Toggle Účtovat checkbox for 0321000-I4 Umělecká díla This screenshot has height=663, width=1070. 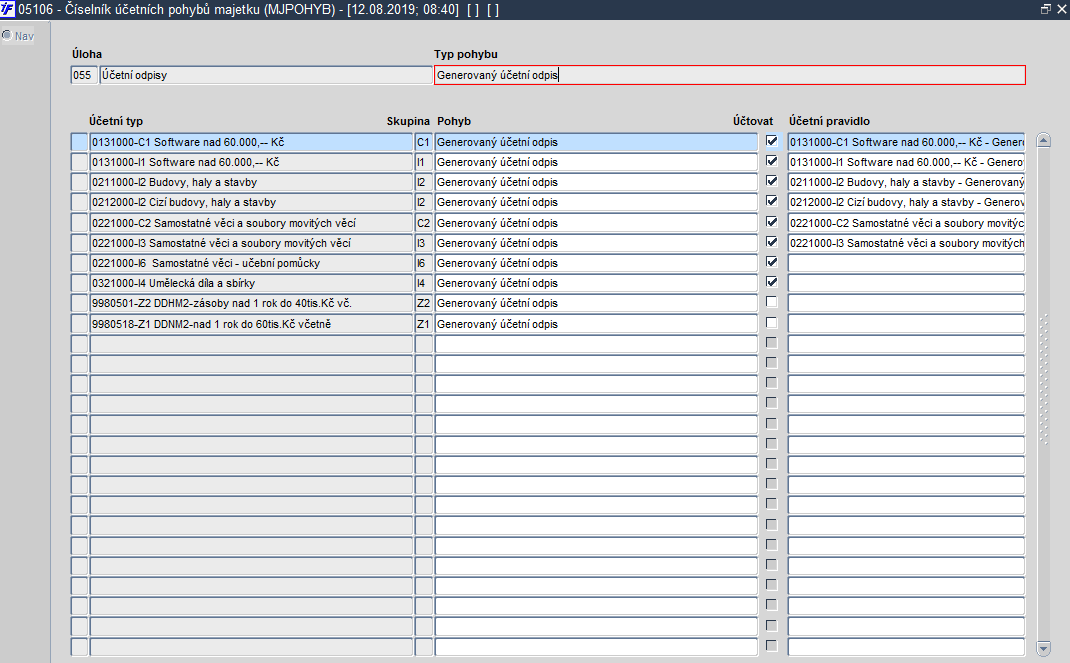772,282
